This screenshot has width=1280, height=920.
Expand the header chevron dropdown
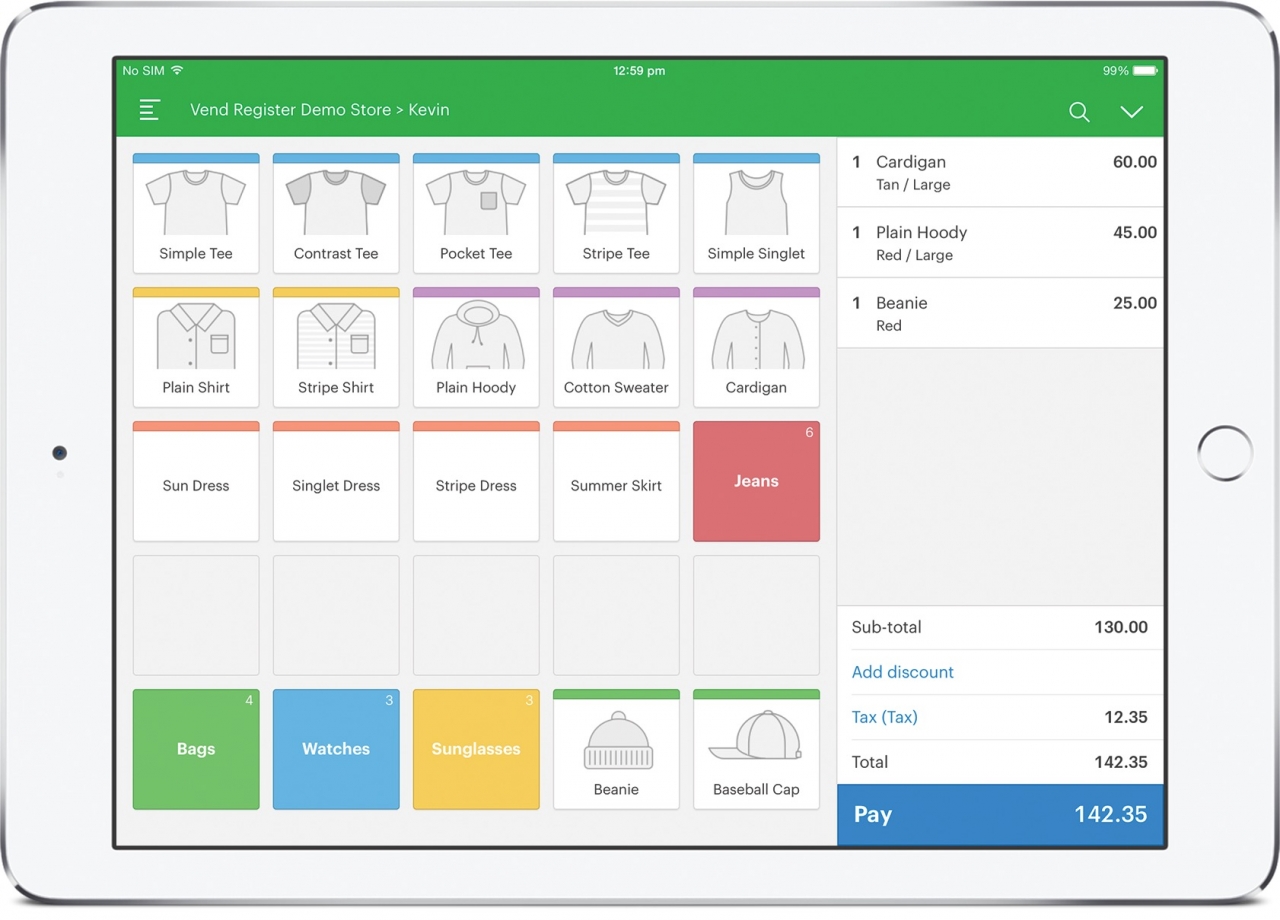[x=1131, y=112]
